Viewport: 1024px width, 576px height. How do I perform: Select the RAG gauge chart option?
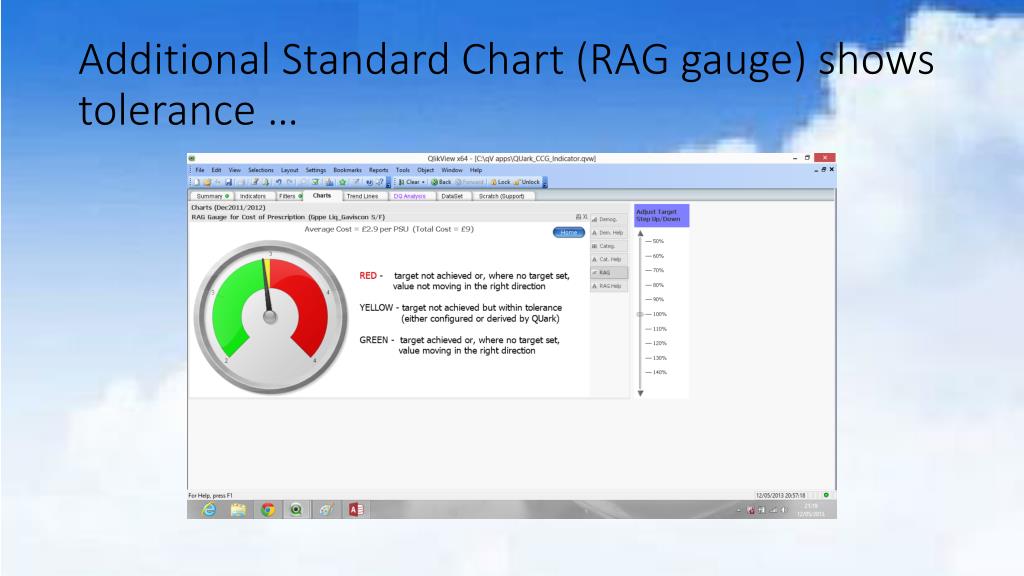tap(609, 272)
